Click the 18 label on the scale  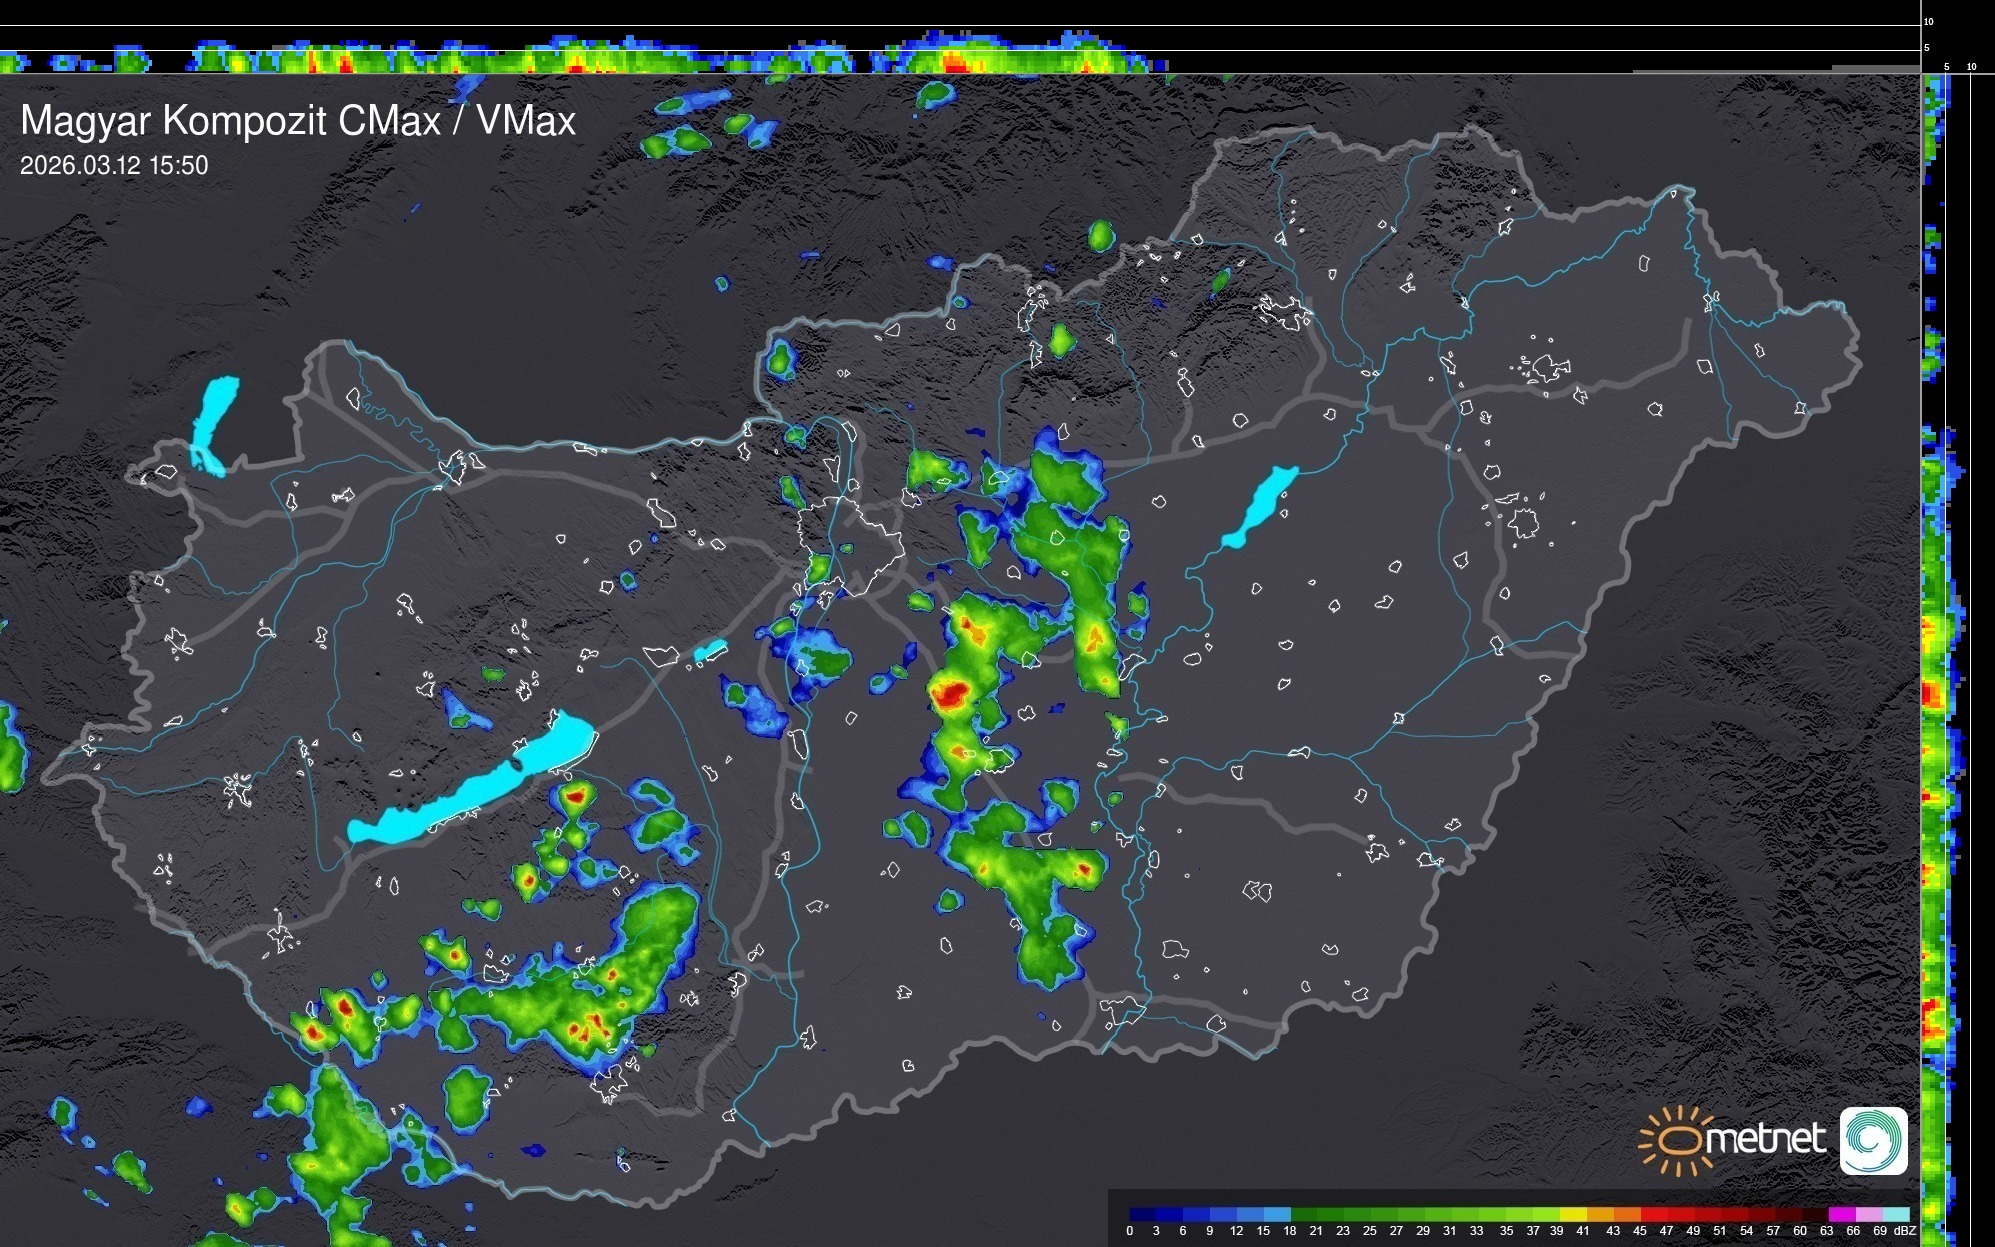tap(1289, 1231)
